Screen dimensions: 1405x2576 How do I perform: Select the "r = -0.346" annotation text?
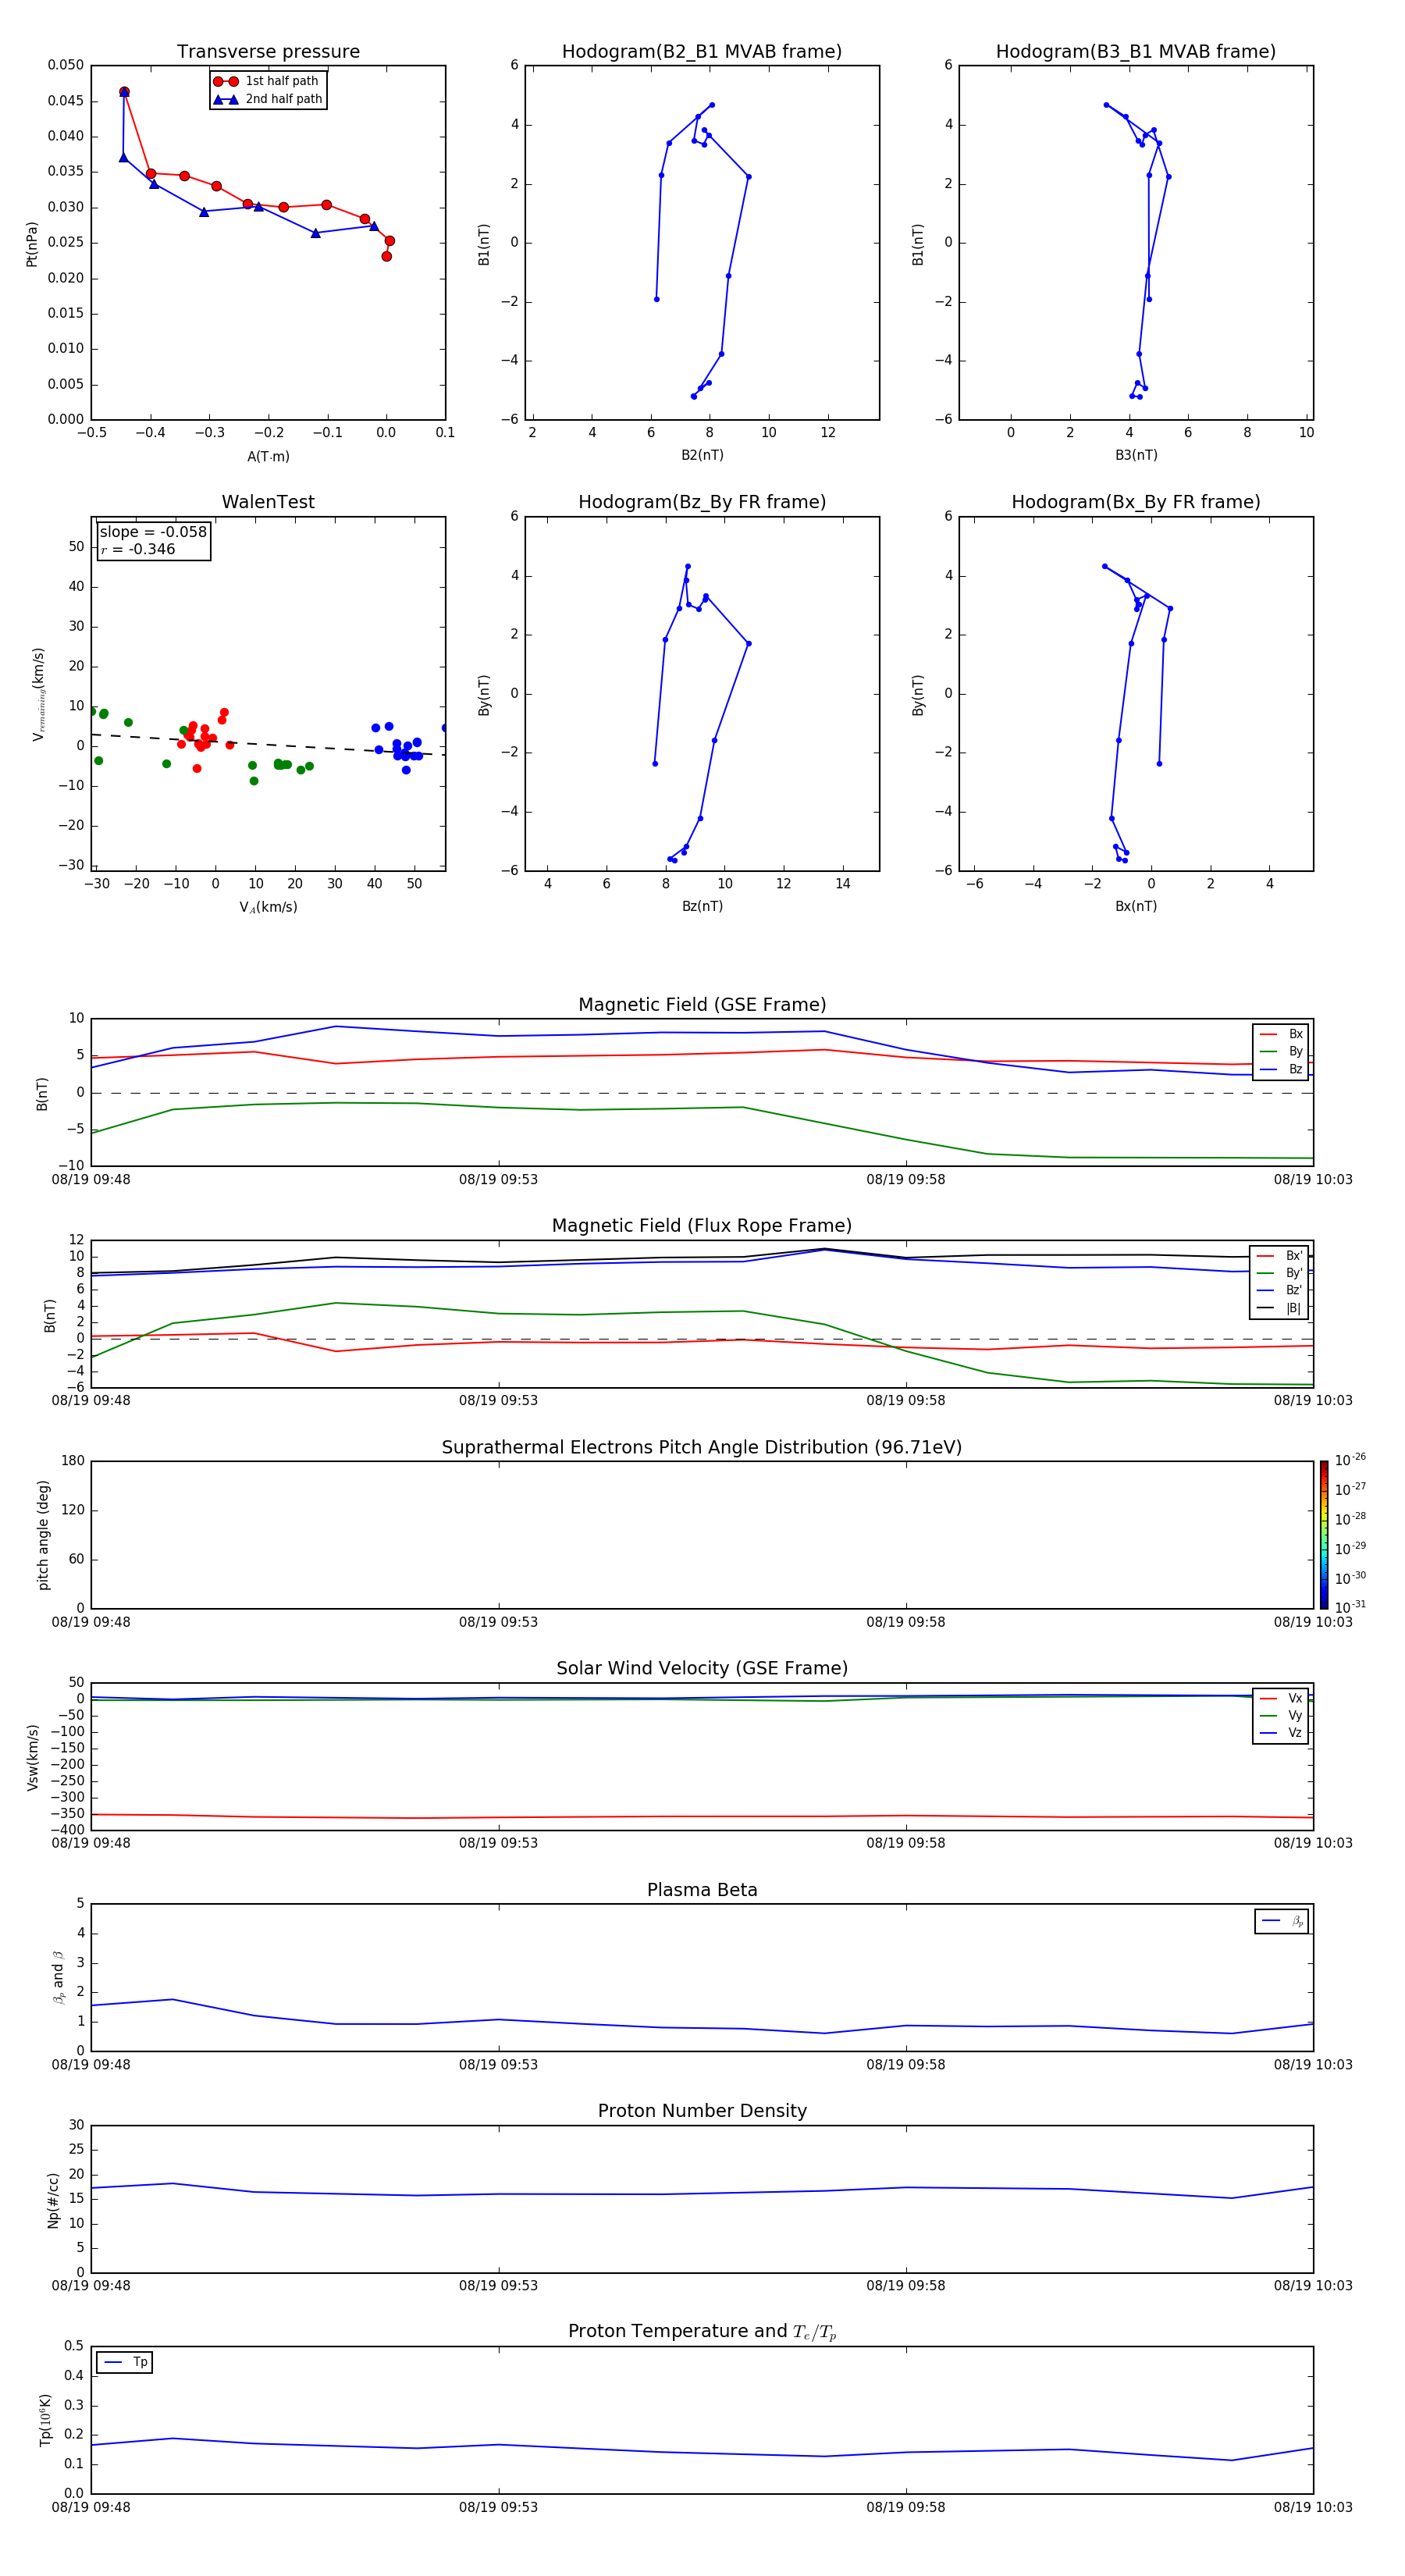click(x=138, y=549)
